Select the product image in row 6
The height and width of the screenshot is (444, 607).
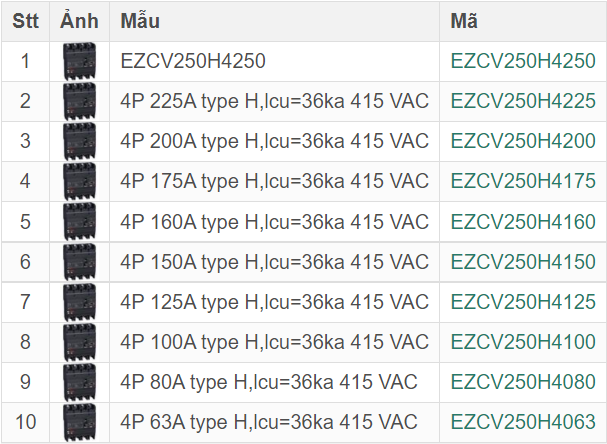coord(79,263)
